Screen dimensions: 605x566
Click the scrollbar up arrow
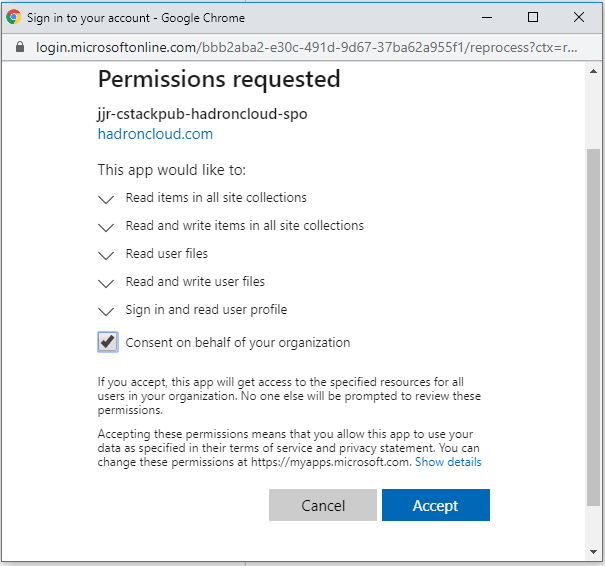pyautogui.click(x=593, y=71)
